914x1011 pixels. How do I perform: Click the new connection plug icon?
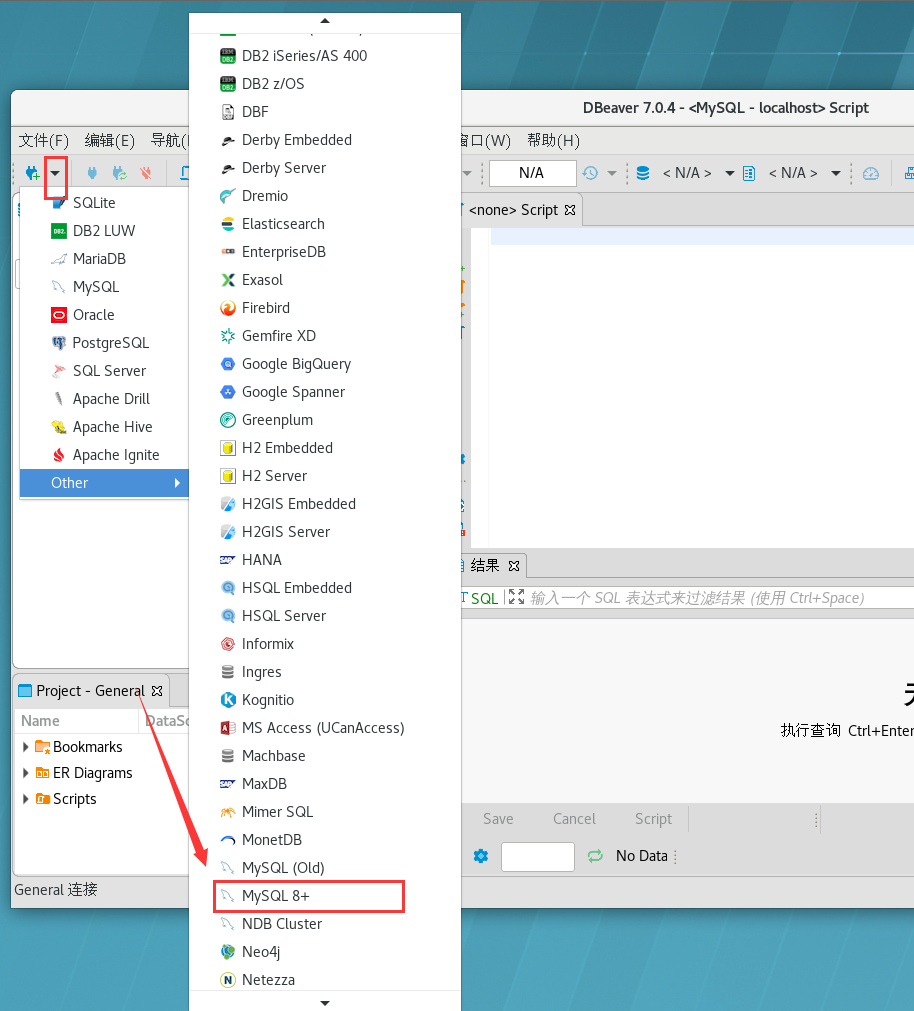(x=32, y=173)
